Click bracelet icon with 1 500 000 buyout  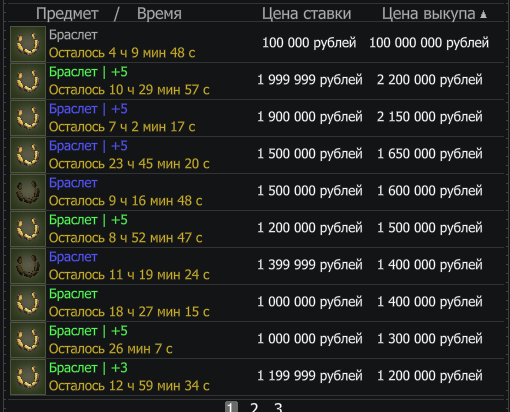click(28, 229)
